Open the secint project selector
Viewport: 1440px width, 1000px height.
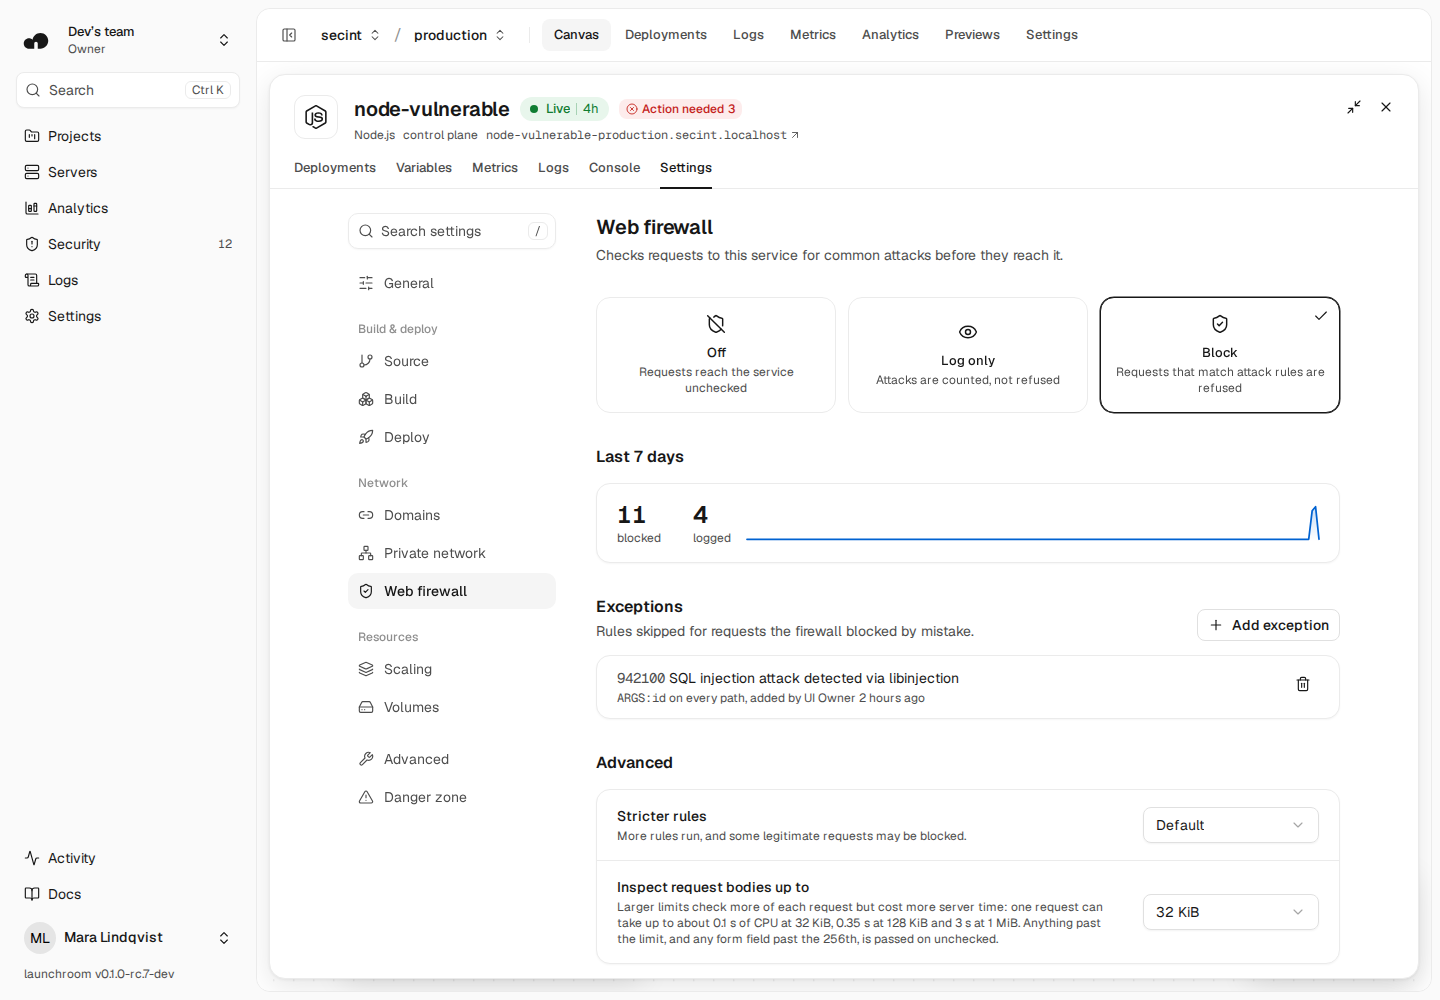coord(350,35)
